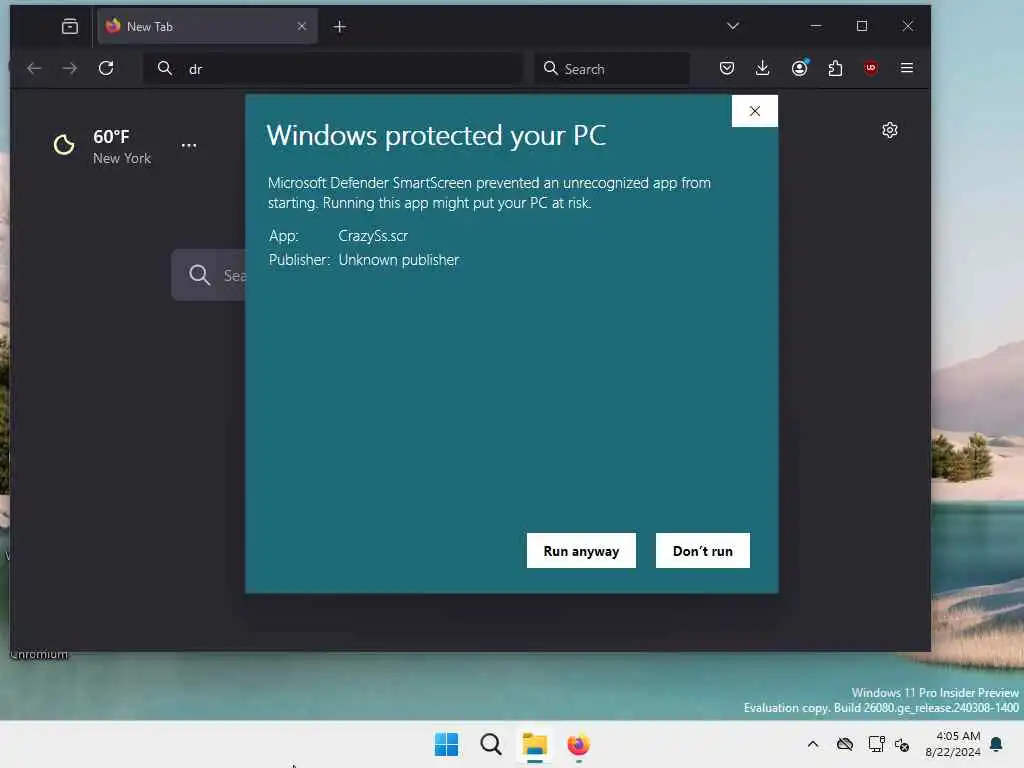Open Firefox View icon in tab bar
This screenshot has height=768, width=1024.
70,26
